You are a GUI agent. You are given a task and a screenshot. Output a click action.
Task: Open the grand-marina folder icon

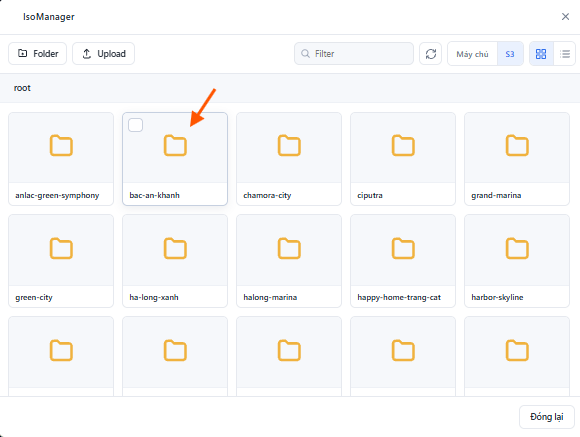[x=517, y=145]
